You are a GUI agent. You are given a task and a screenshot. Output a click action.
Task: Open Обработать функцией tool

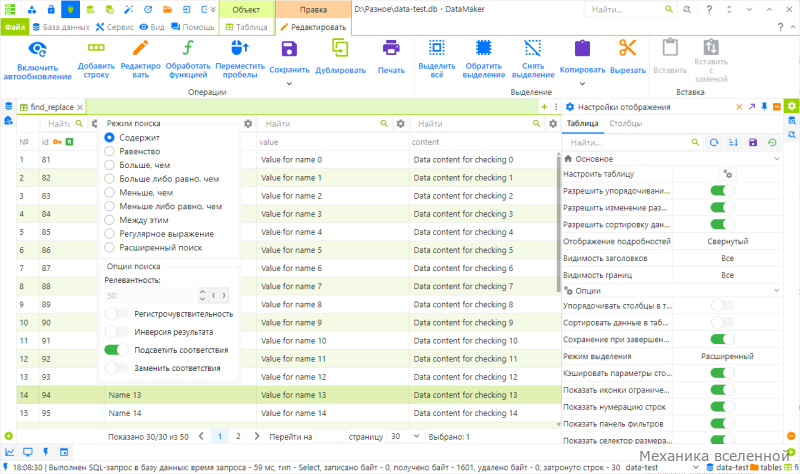click(x=188, y=48)
